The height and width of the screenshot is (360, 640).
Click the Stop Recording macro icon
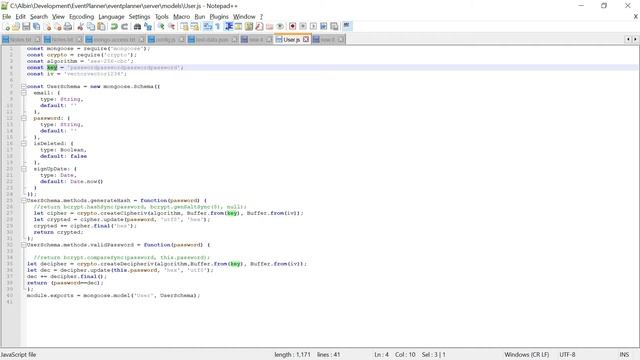point(303,27)
